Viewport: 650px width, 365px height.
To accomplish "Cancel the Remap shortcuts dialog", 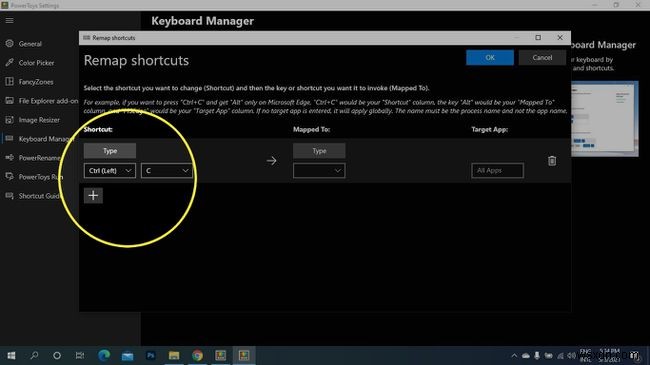I will click(542, 58).
